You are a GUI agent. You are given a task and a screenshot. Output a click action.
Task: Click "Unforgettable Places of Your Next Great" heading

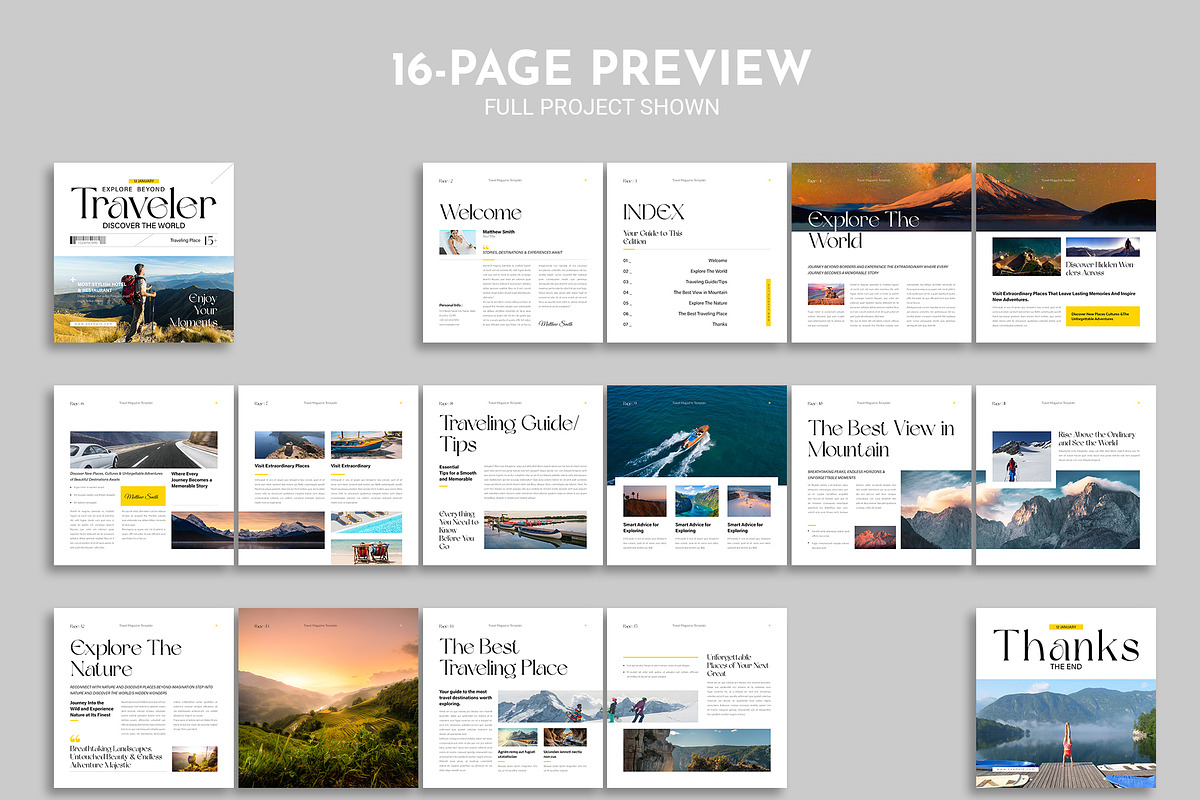pos(737,664)
